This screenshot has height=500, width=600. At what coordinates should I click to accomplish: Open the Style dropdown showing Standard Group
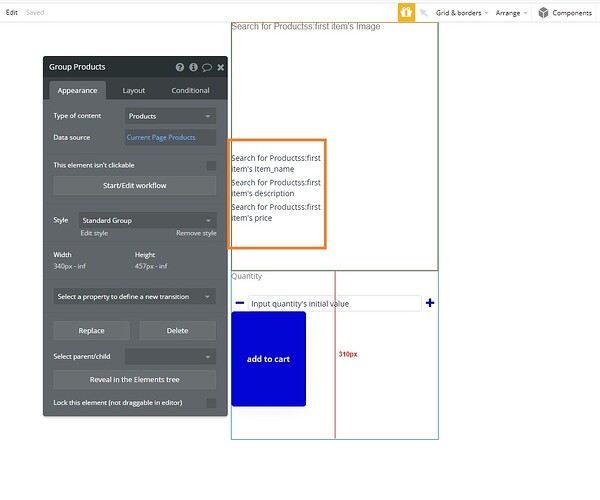pyautogui.click(x=147, y=220)
